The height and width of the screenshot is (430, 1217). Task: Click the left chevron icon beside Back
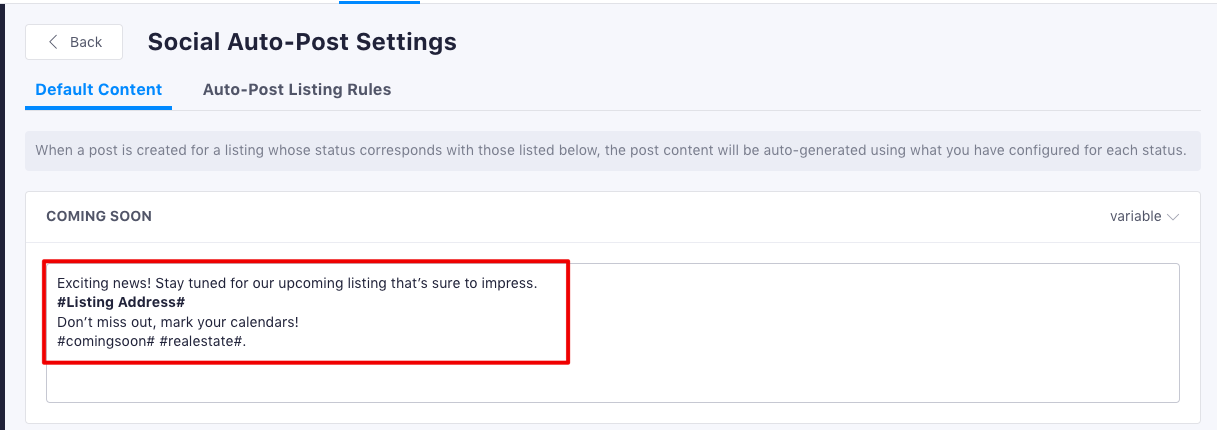pyautogui.click(x=53, y=42)
